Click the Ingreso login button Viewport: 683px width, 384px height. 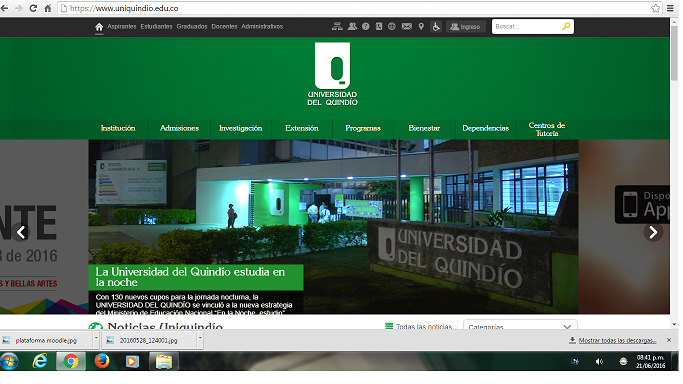click(x=465, y=27)
